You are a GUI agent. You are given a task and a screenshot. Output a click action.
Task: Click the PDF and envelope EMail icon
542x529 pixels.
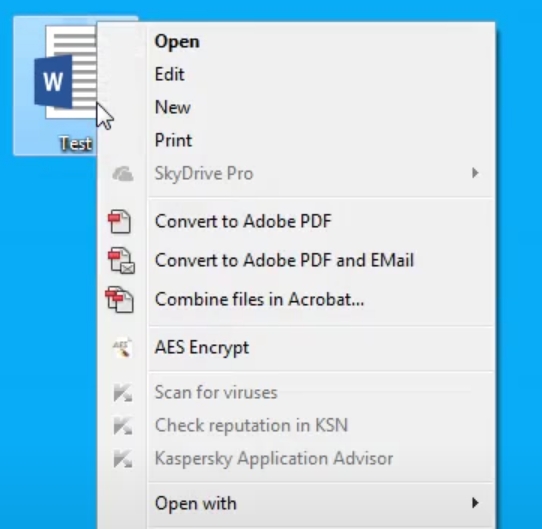click(x=121, y=260)
